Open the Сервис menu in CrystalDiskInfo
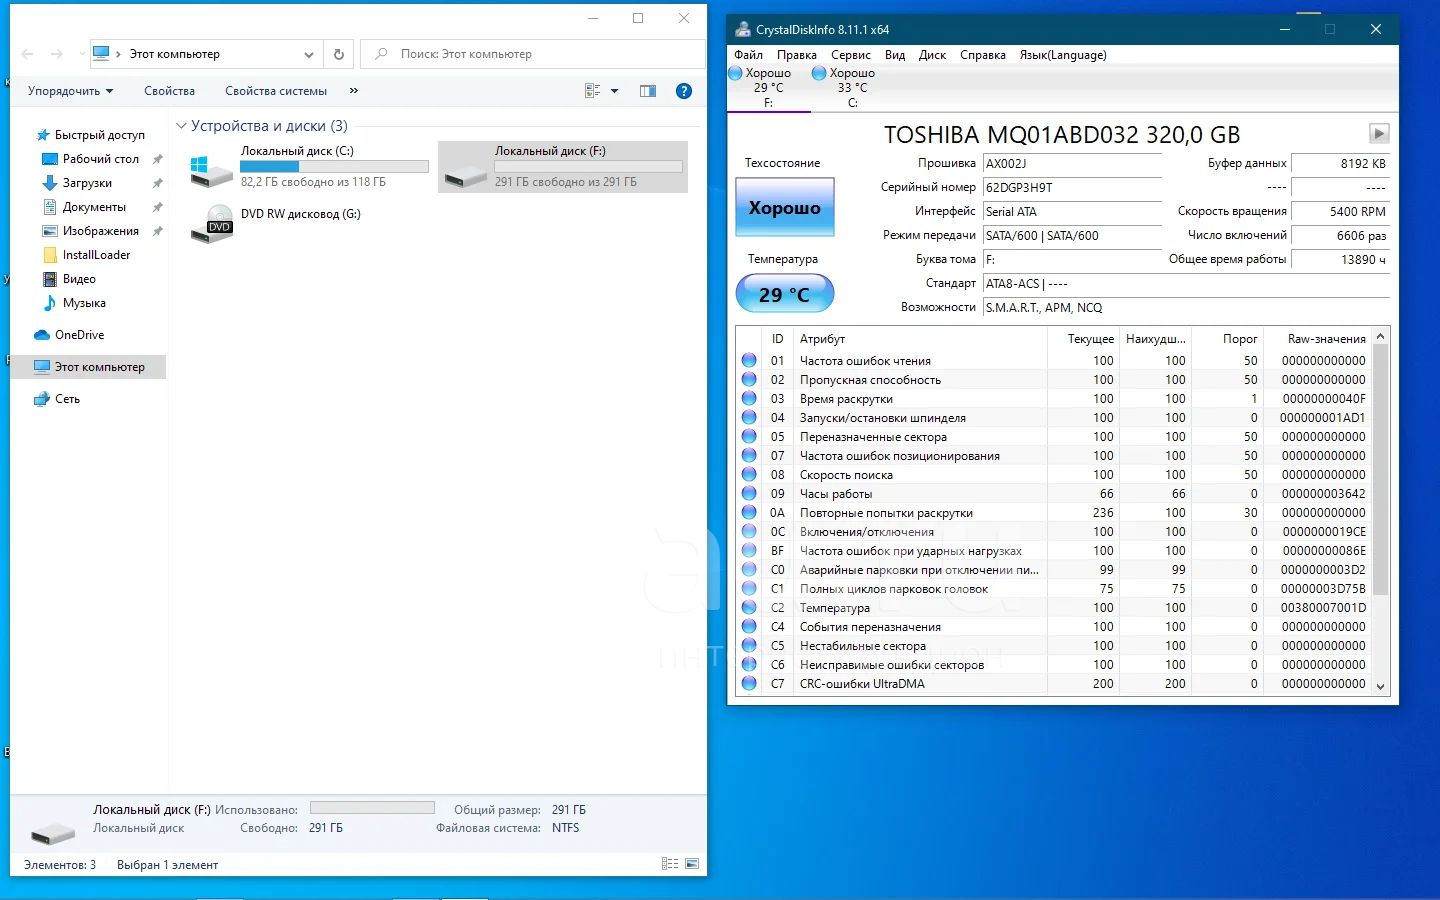 point(851,55)
